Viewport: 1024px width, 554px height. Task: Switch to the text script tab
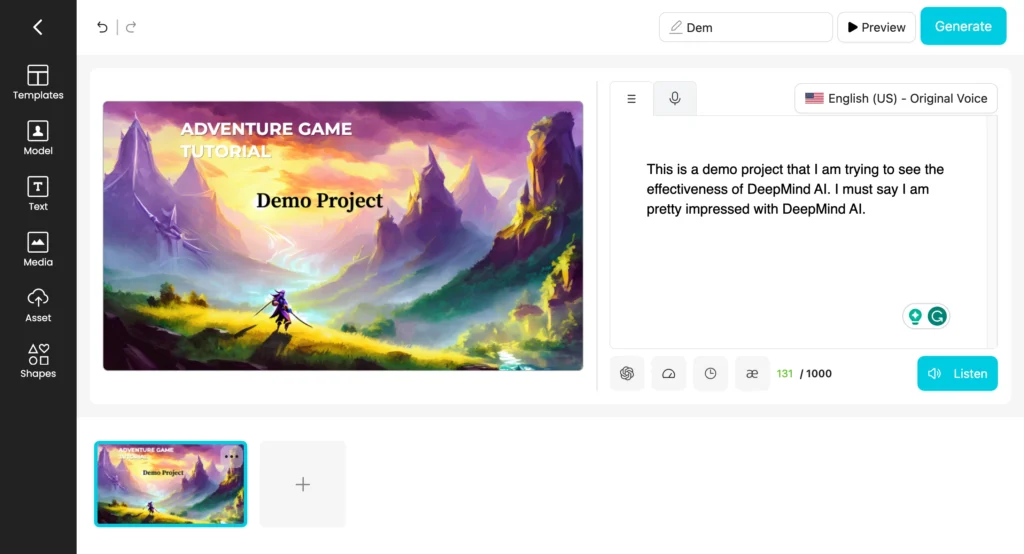coord(631,99)
